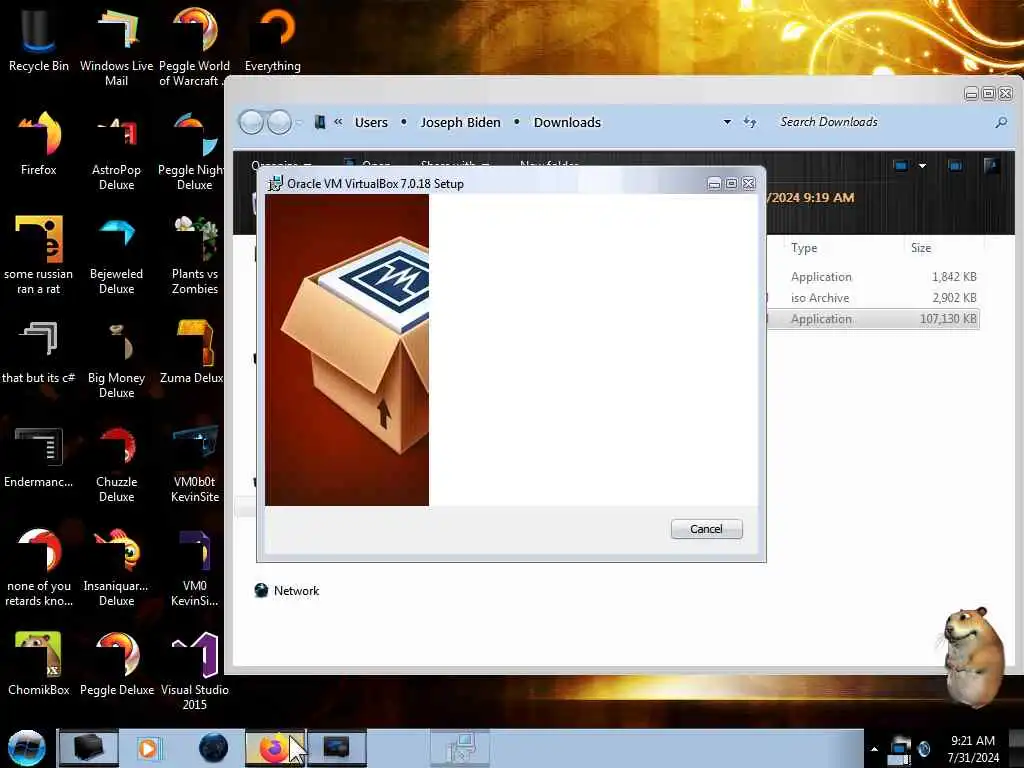Open Plants vs Zombies desktop icon

click(x=195, y=255)
